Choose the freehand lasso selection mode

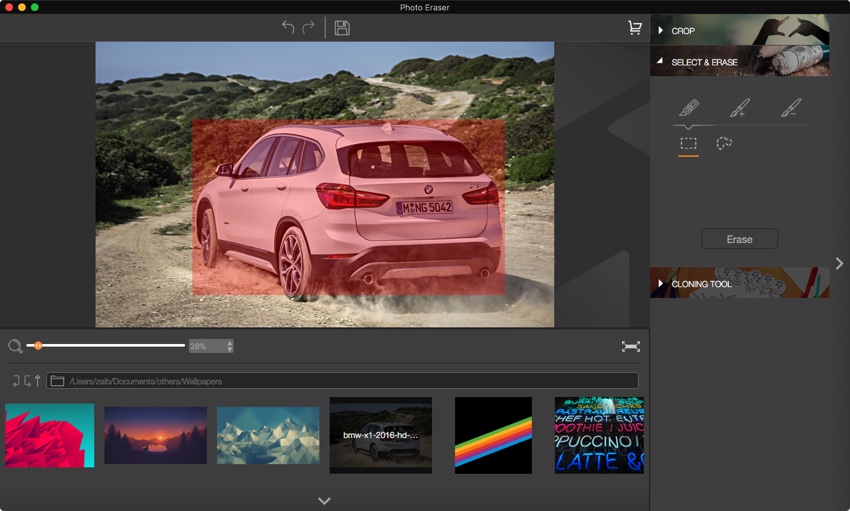[724, 144]
